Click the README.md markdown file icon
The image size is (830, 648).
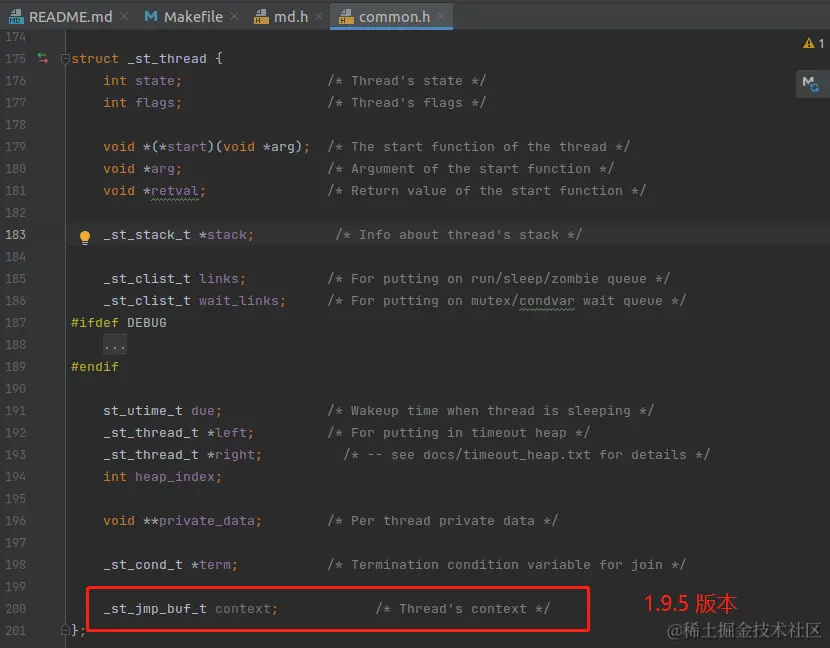pyautogui.click(x=16, y=17)
